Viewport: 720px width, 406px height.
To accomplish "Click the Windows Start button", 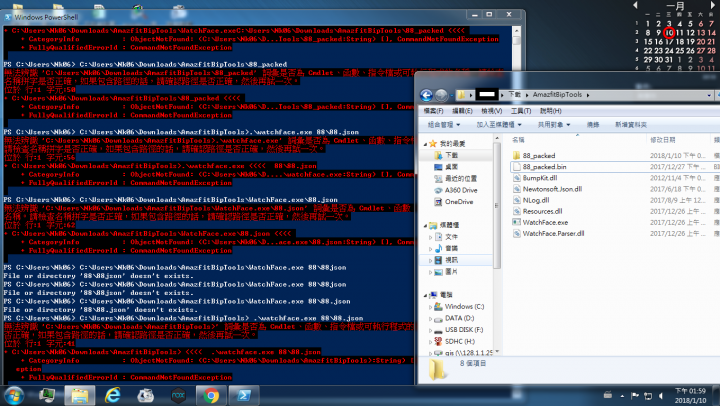I will (x=13, y=395).
